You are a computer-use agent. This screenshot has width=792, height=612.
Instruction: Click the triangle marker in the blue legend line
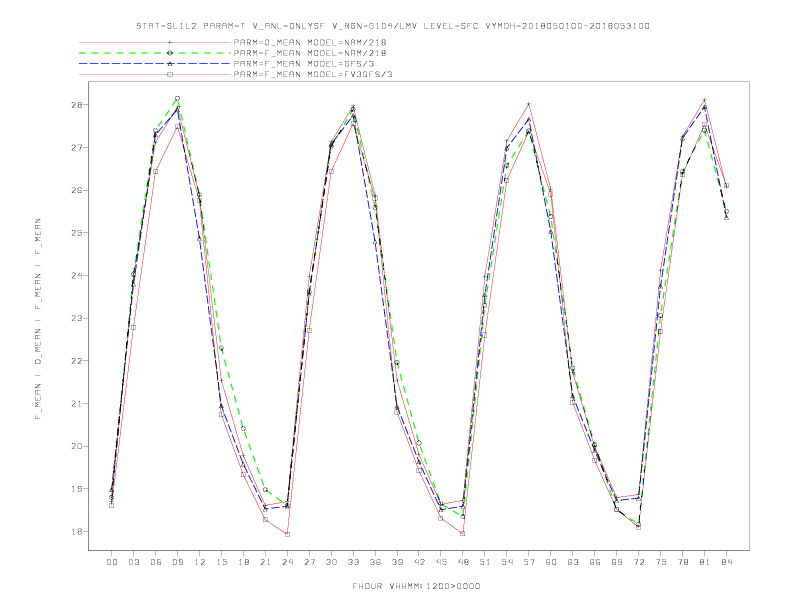point(170,64)
